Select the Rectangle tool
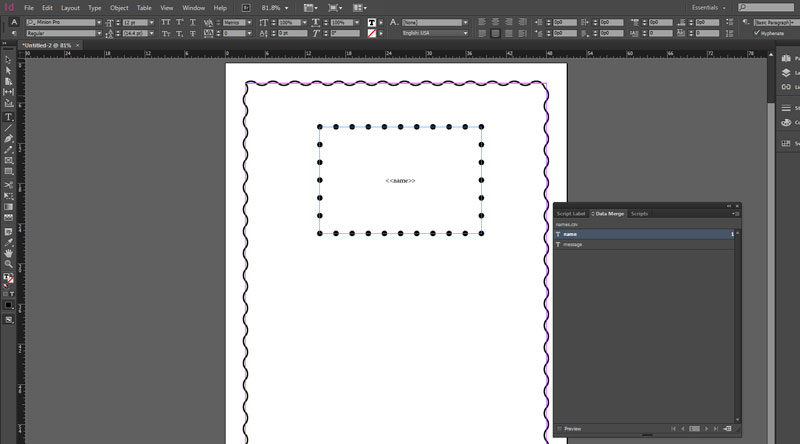The width and height of the screenshot is (800, 444). point(8,171)
